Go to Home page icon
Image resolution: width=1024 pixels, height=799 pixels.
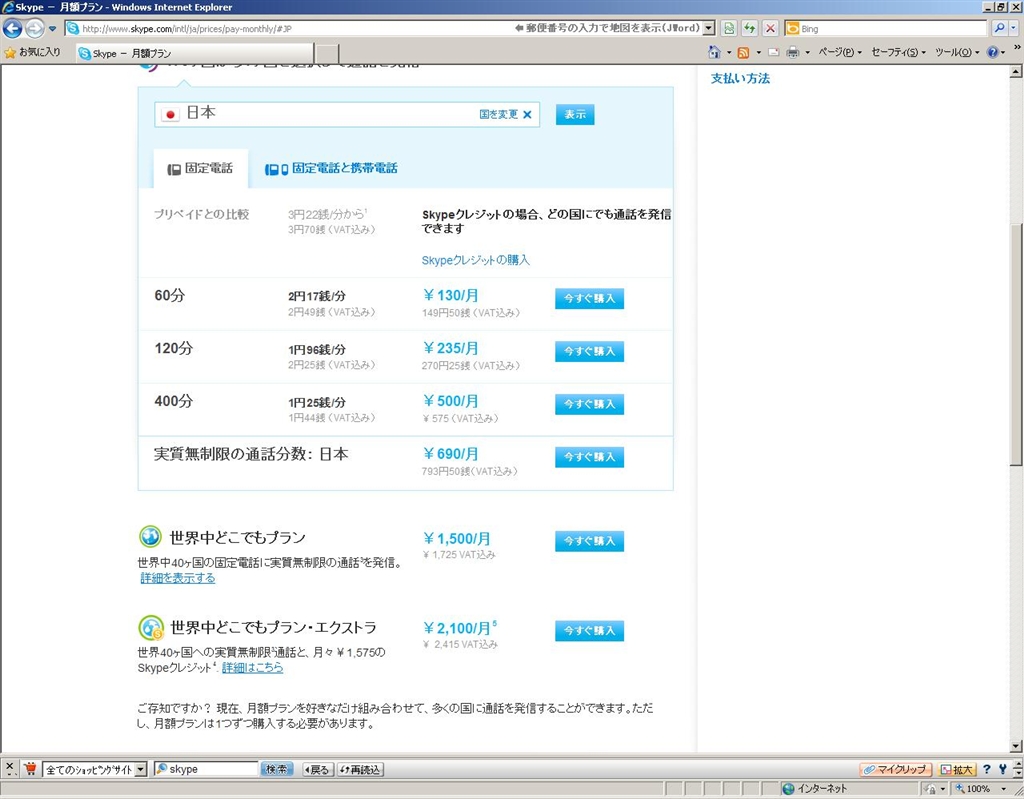coord(714,52)
